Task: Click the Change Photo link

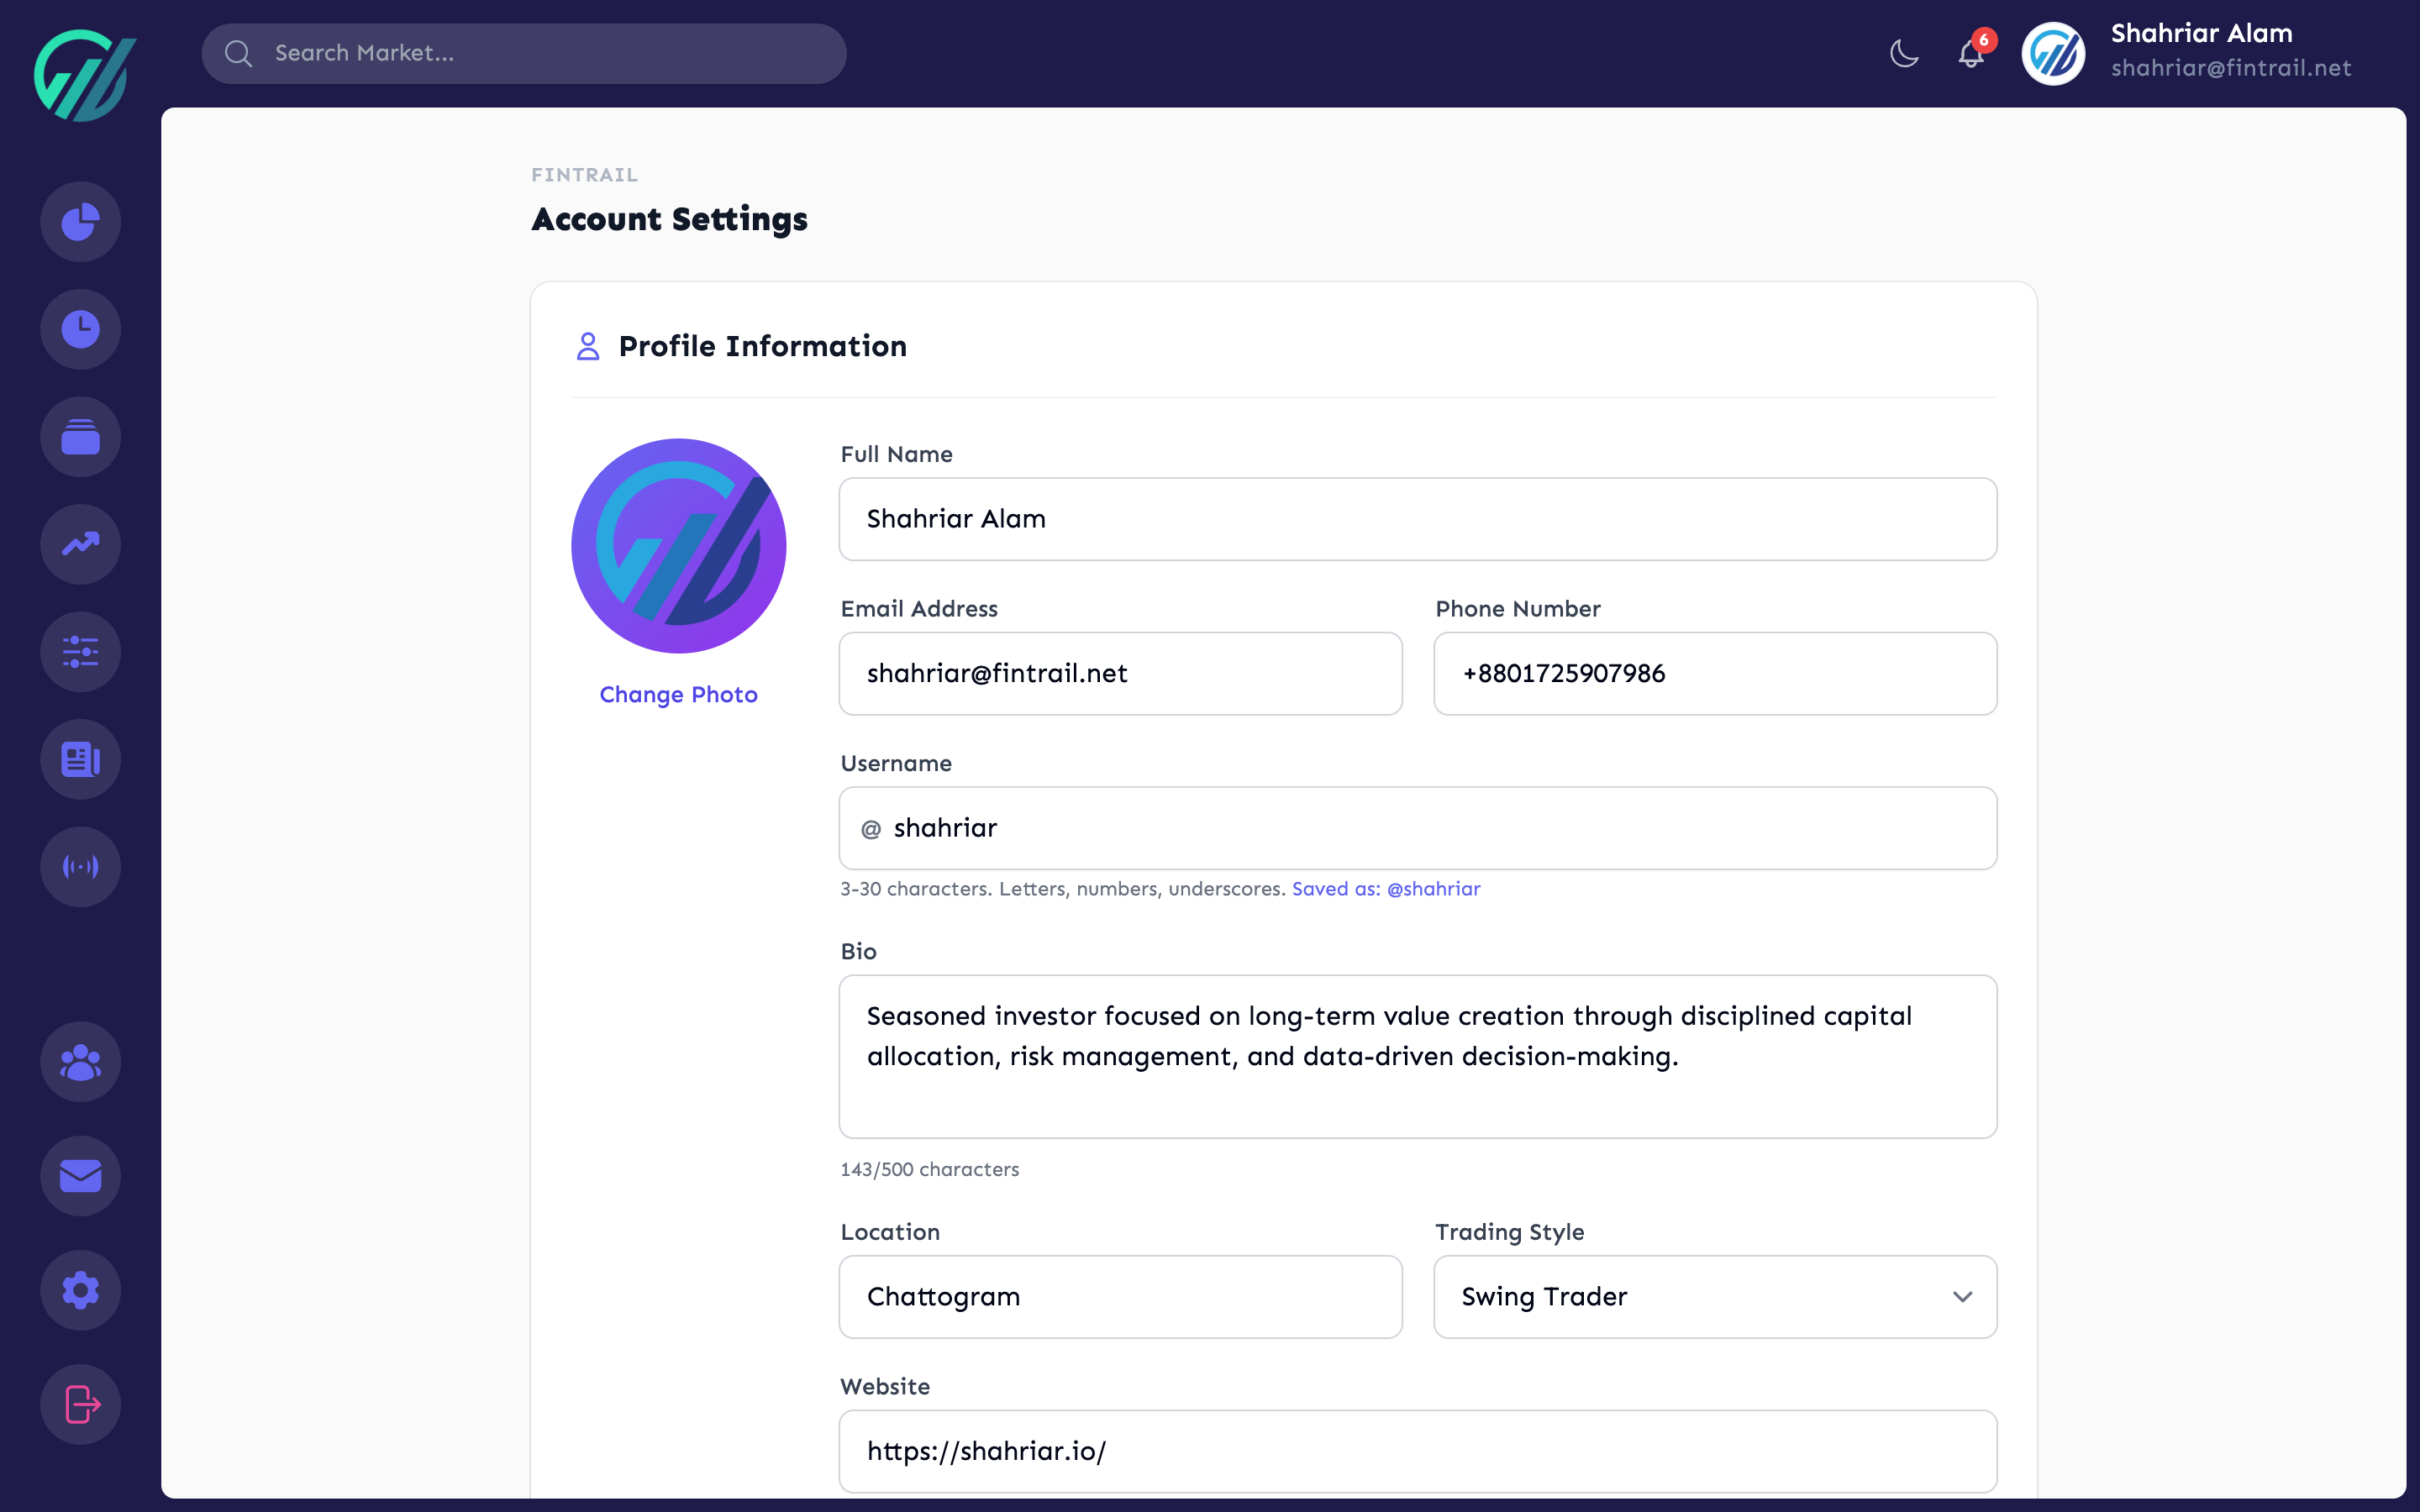Action: click(678, 694)
